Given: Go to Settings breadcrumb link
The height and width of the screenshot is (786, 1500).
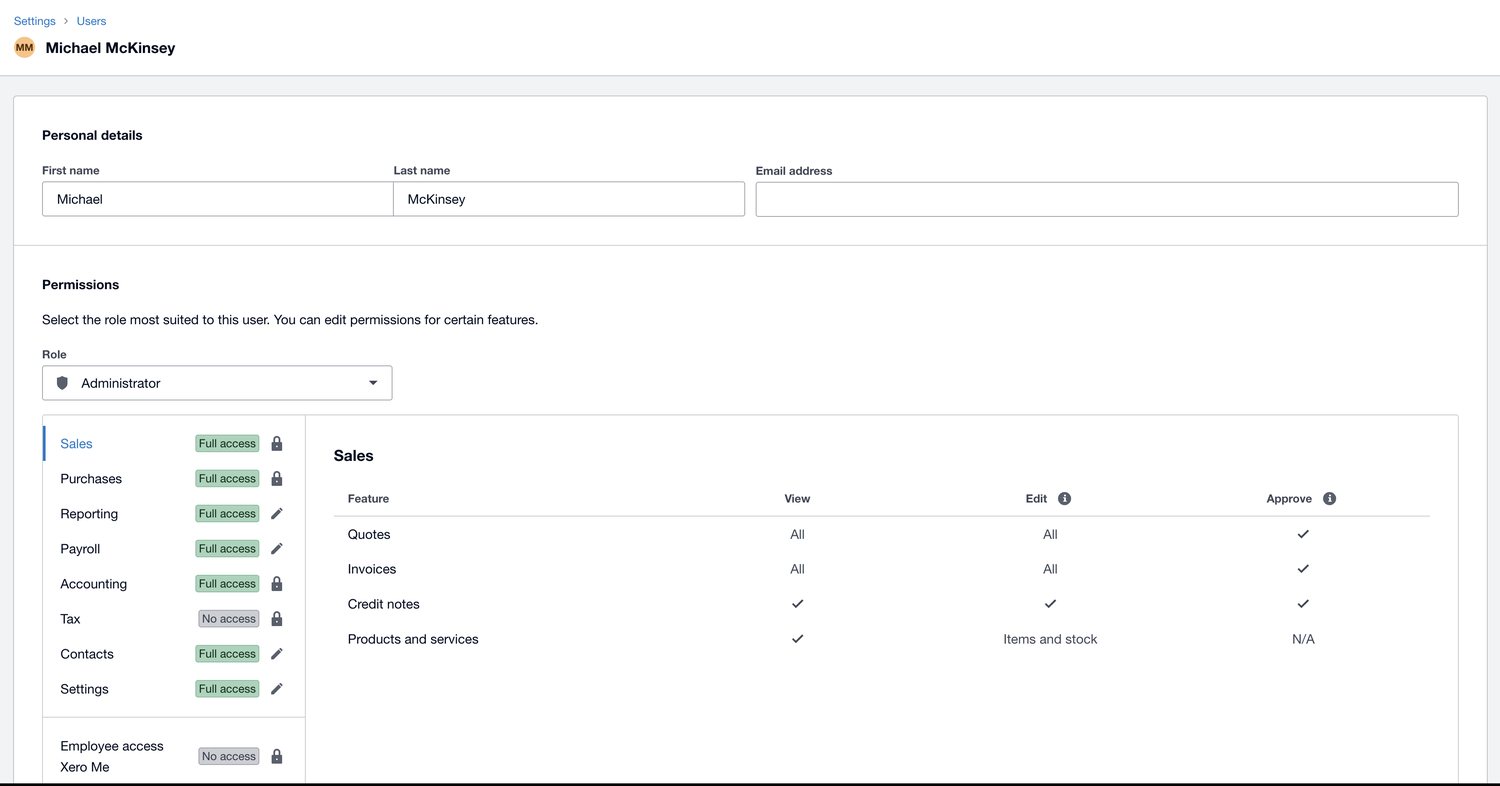Looking at the screenshot, I should (x=34, y=21).
